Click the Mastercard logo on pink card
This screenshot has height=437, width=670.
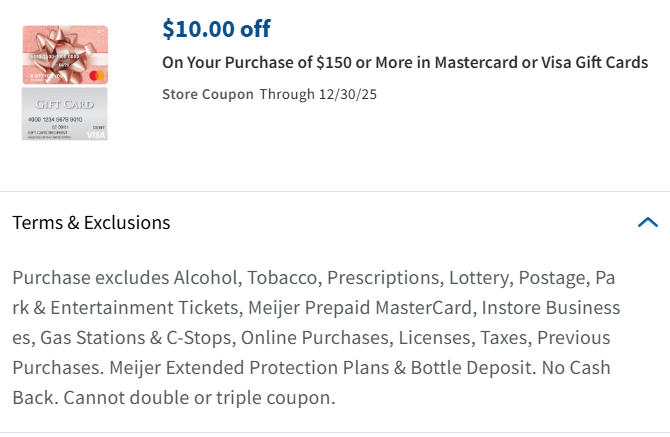click(x=97, y=75)
